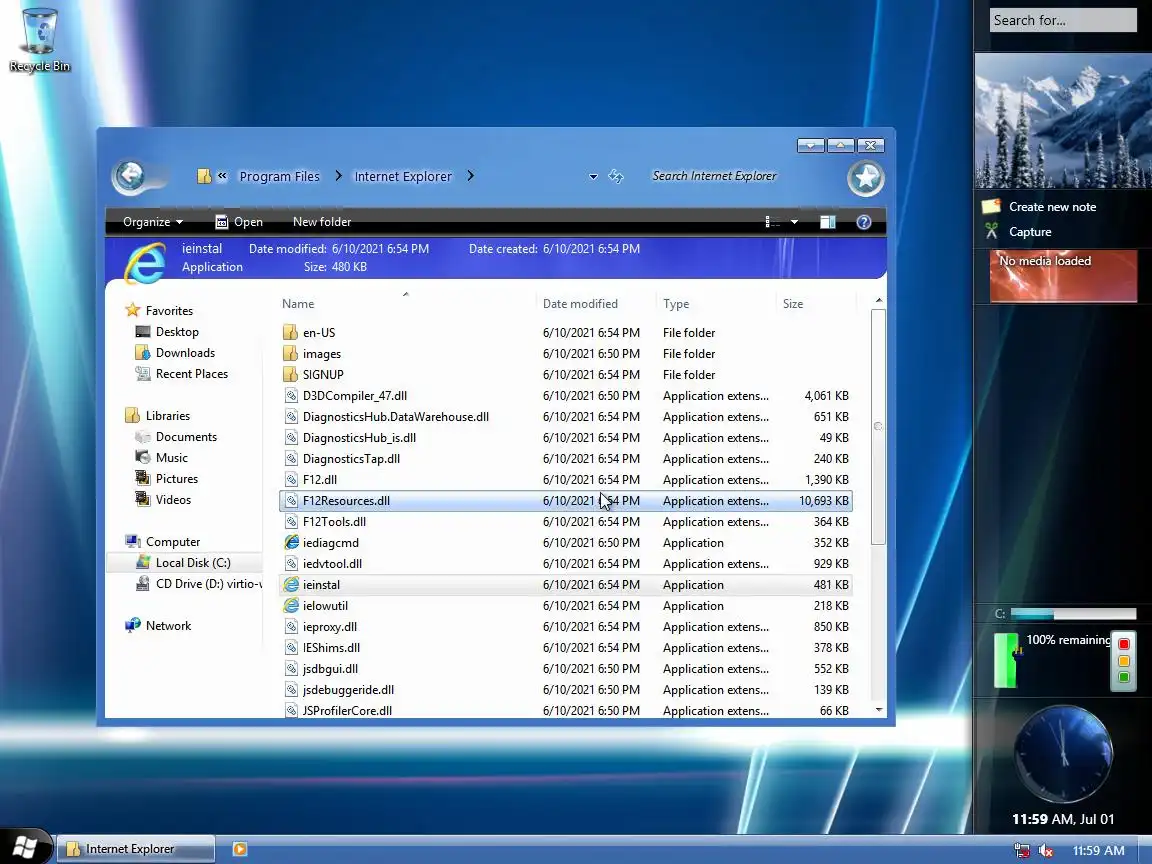Expand the chevron after Internet Explorer breadcrumb

click(470, 176)
